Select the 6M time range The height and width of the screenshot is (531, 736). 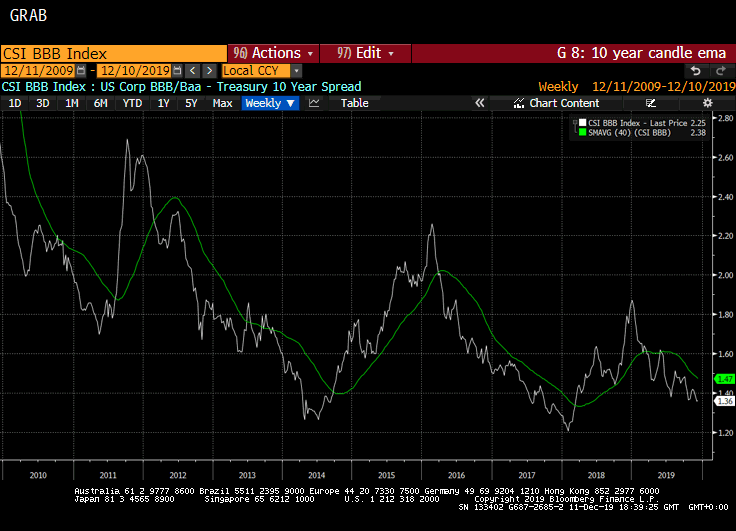point(100,103)
